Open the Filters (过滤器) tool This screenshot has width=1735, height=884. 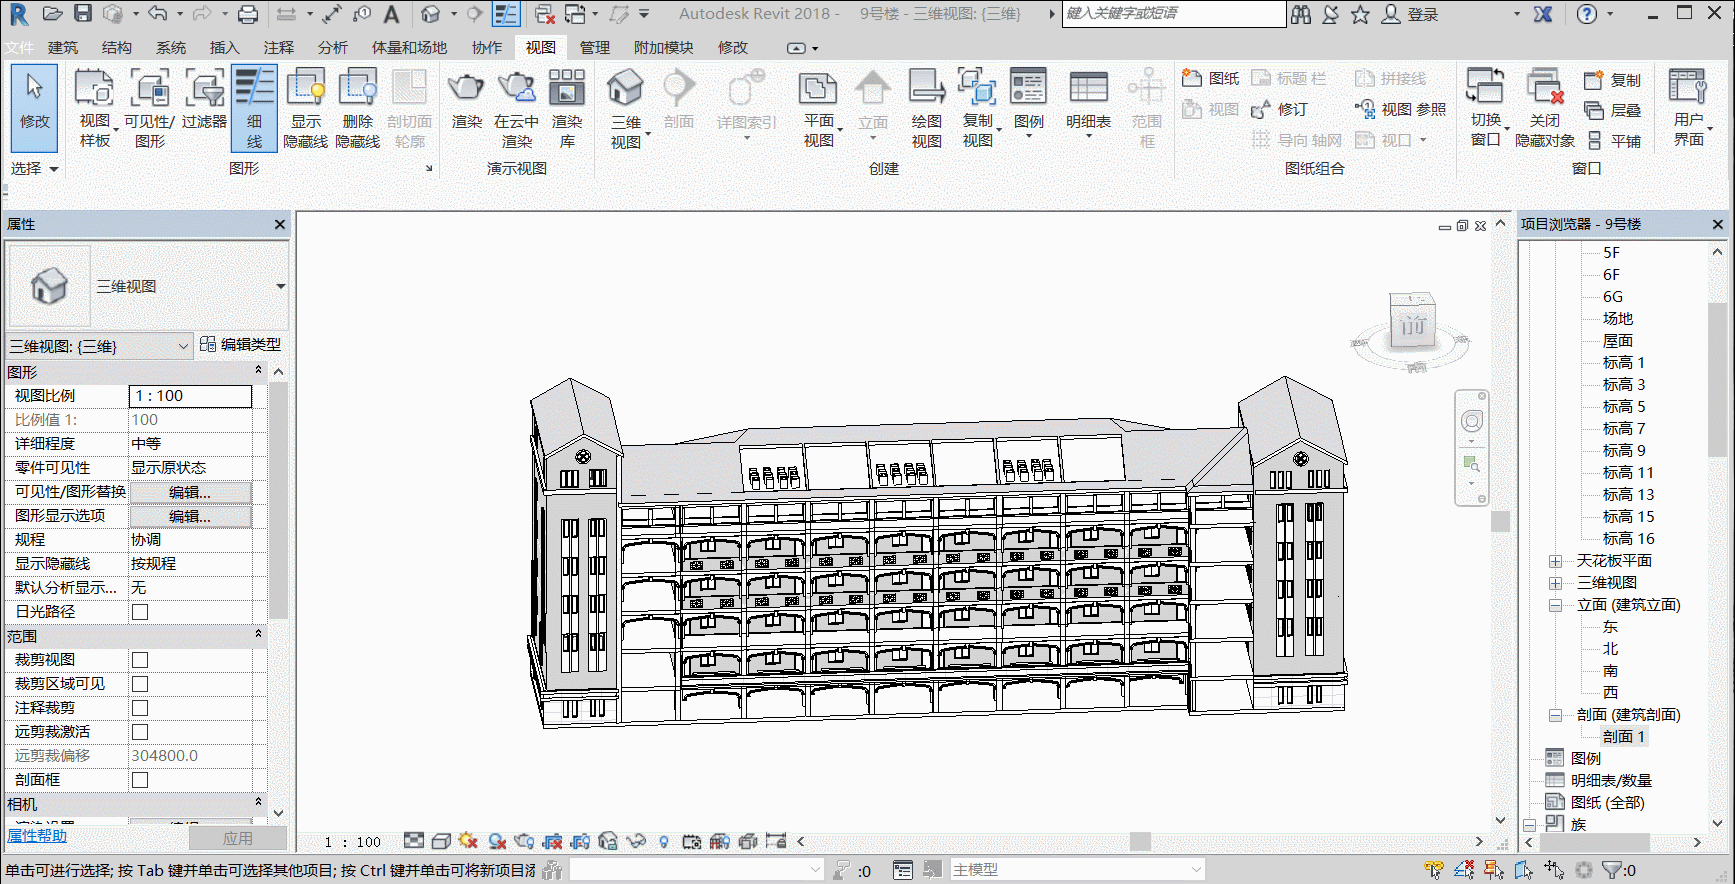tap(204, 100)
